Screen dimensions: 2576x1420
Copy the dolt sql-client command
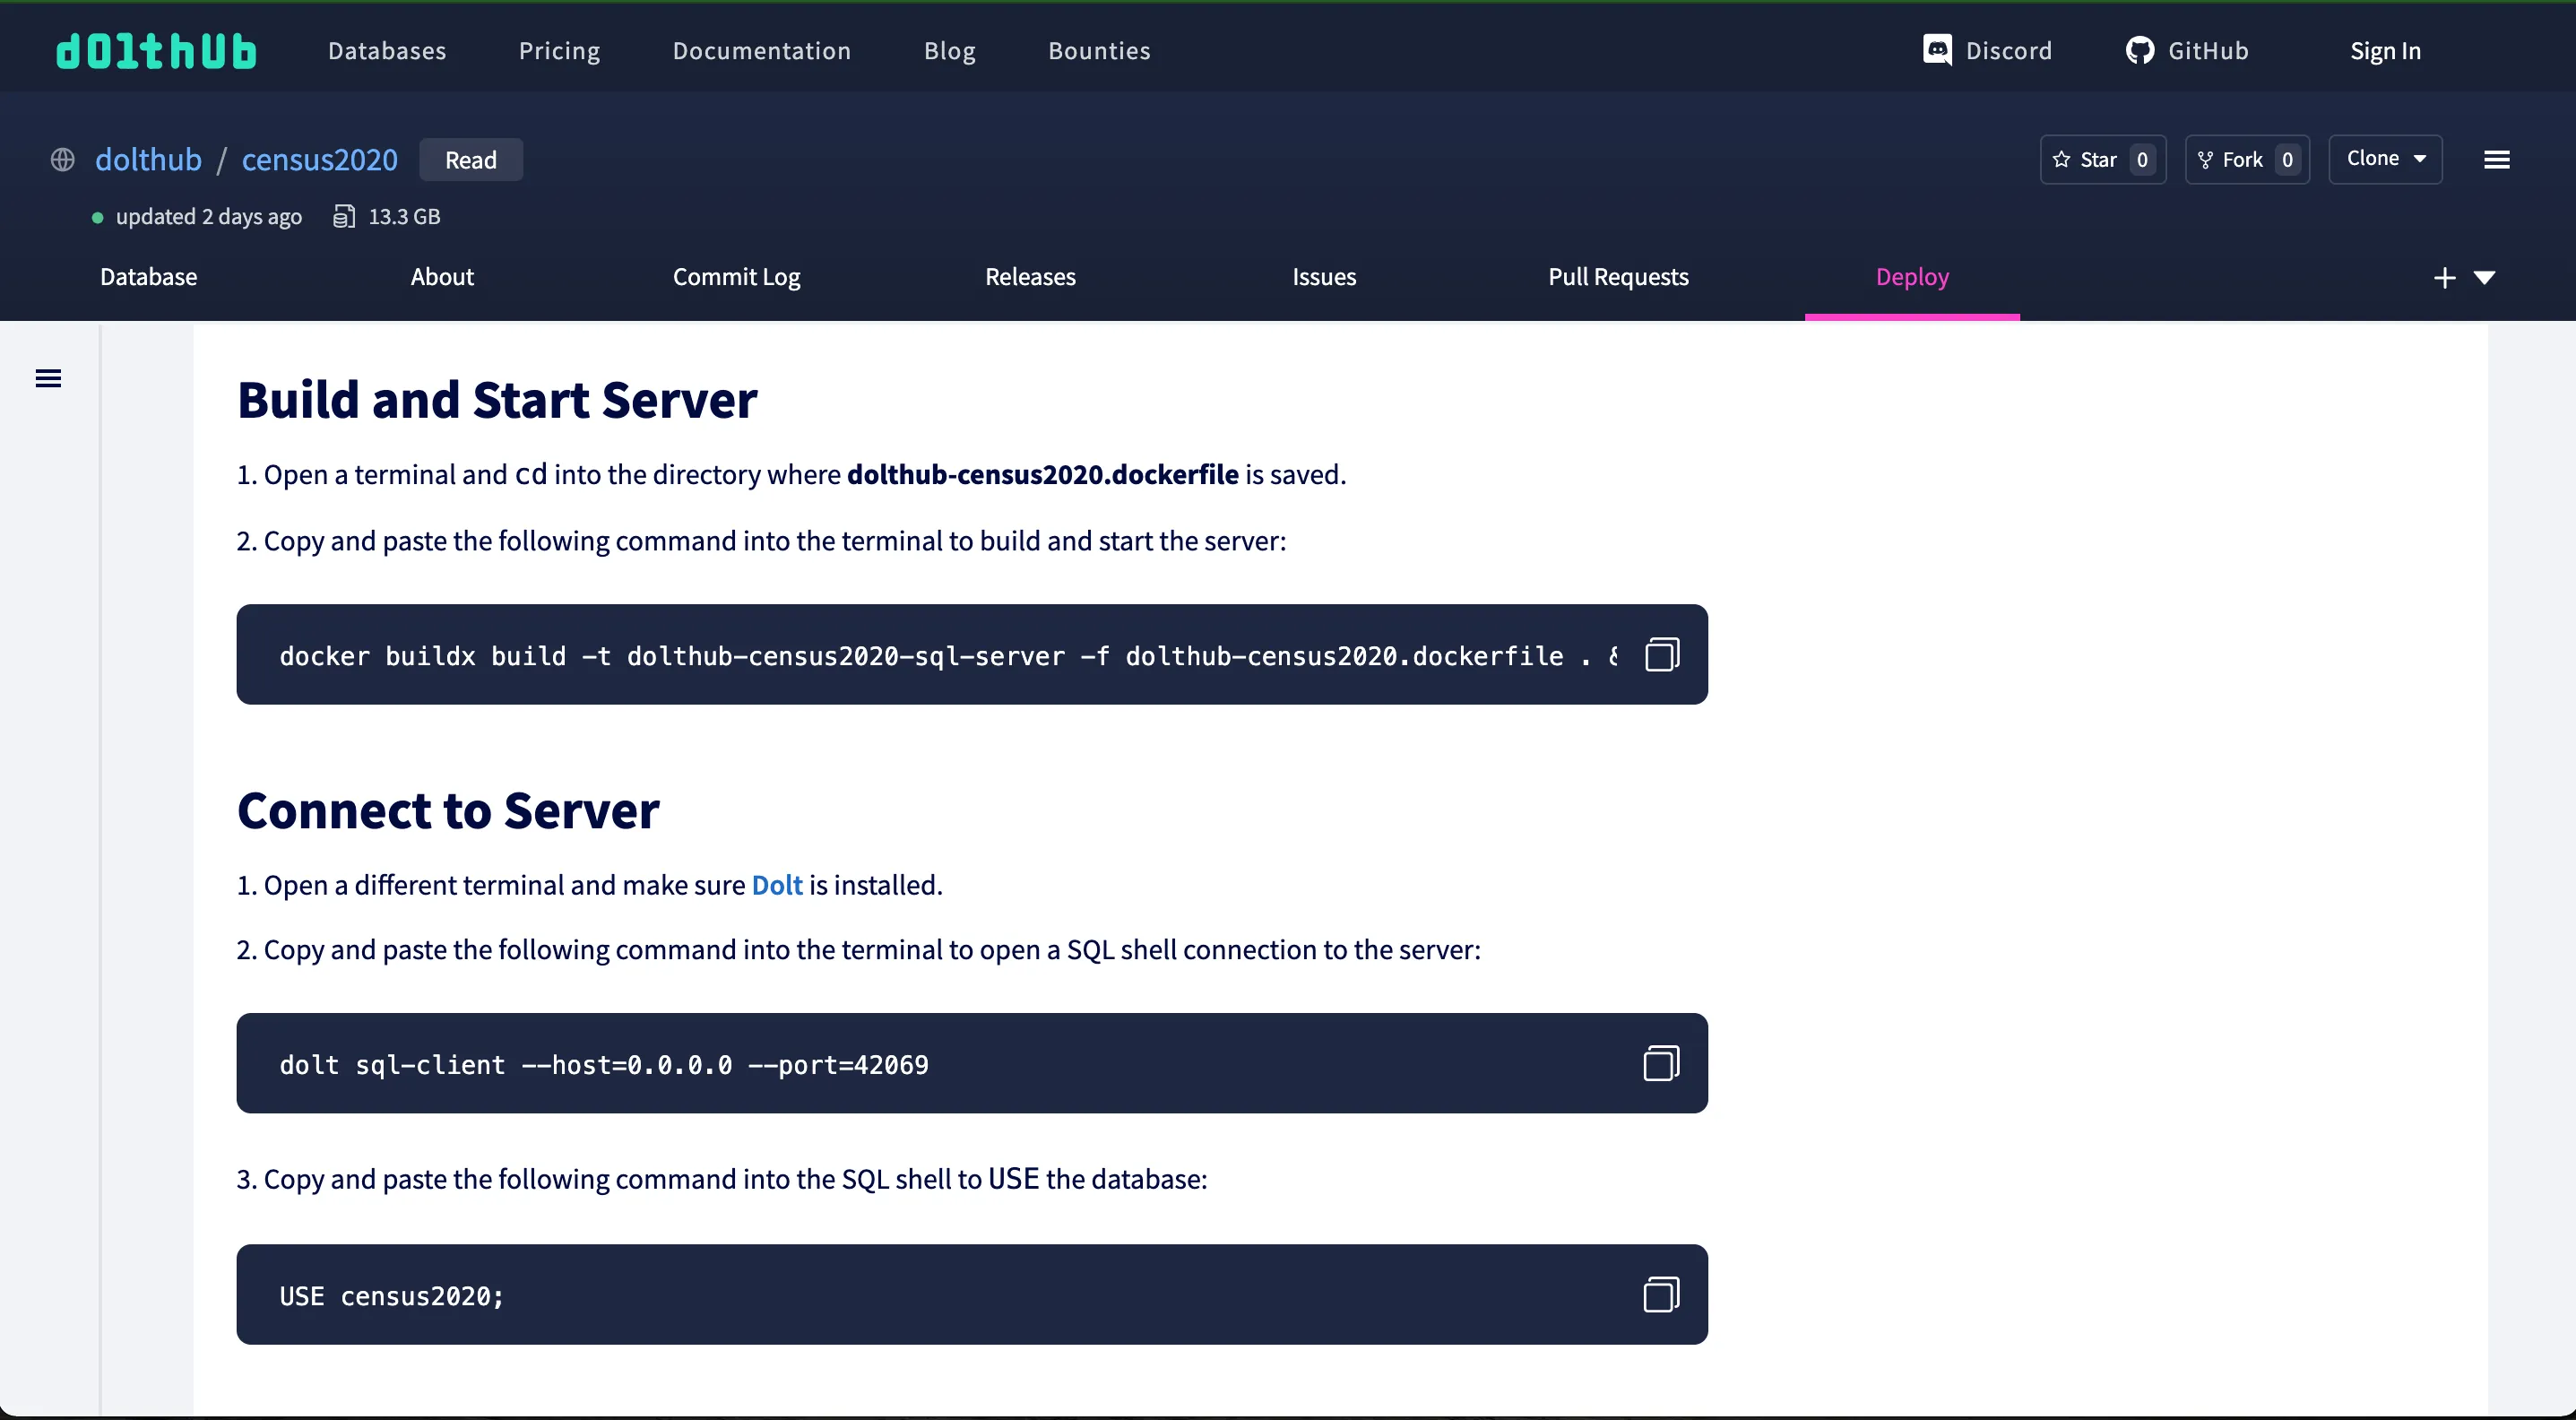[x=1661, y=1063]
